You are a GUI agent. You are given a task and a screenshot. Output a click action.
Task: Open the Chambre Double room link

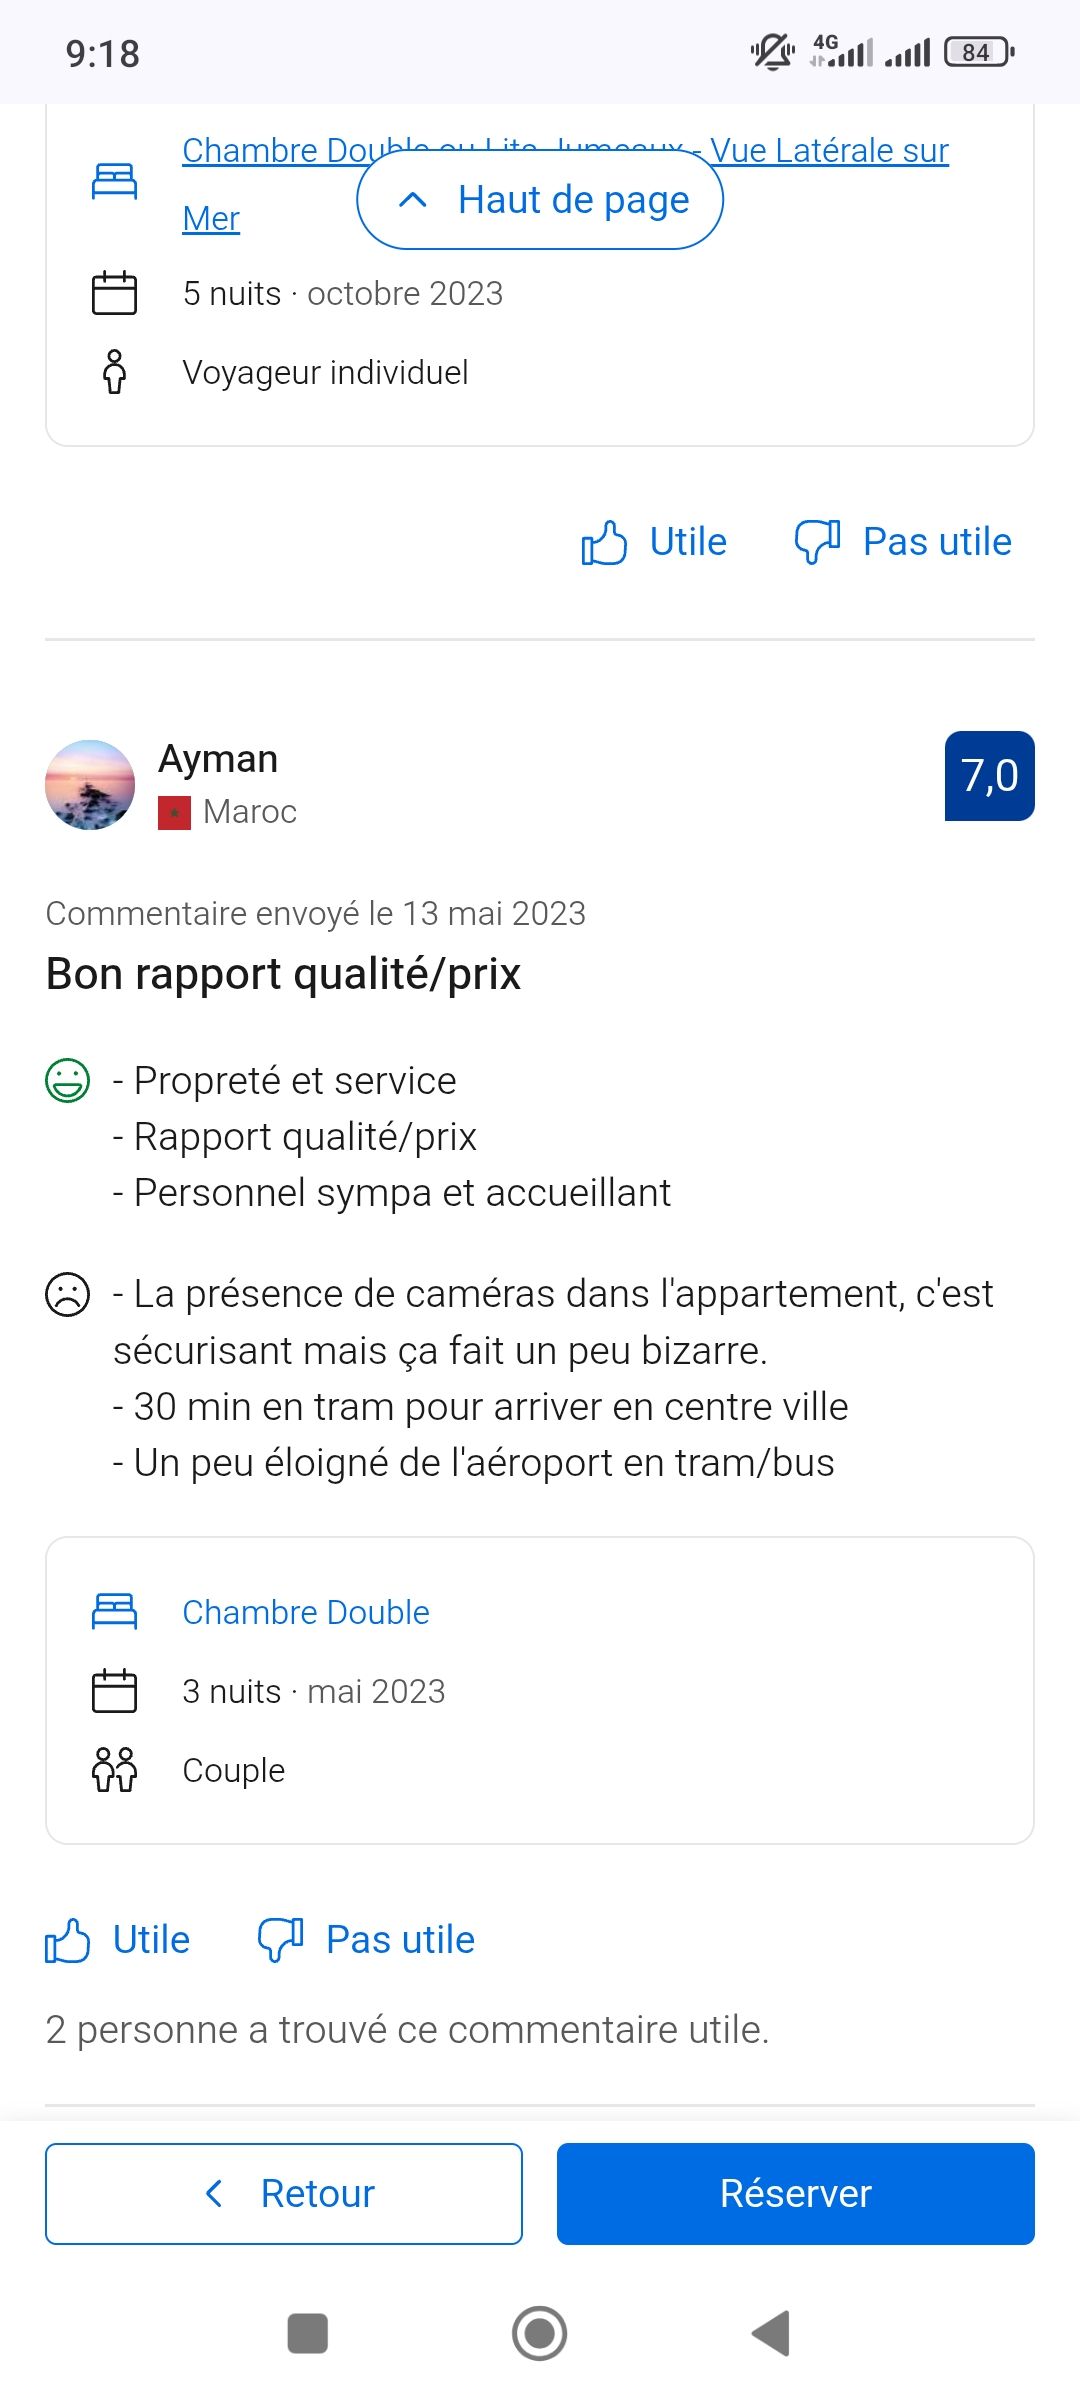point(306,1612)
